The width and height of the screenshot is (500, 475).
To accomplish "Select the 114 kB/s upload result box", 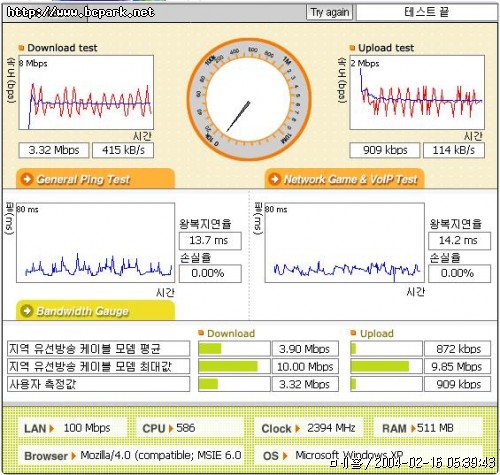I will click(x=454, y=150).
